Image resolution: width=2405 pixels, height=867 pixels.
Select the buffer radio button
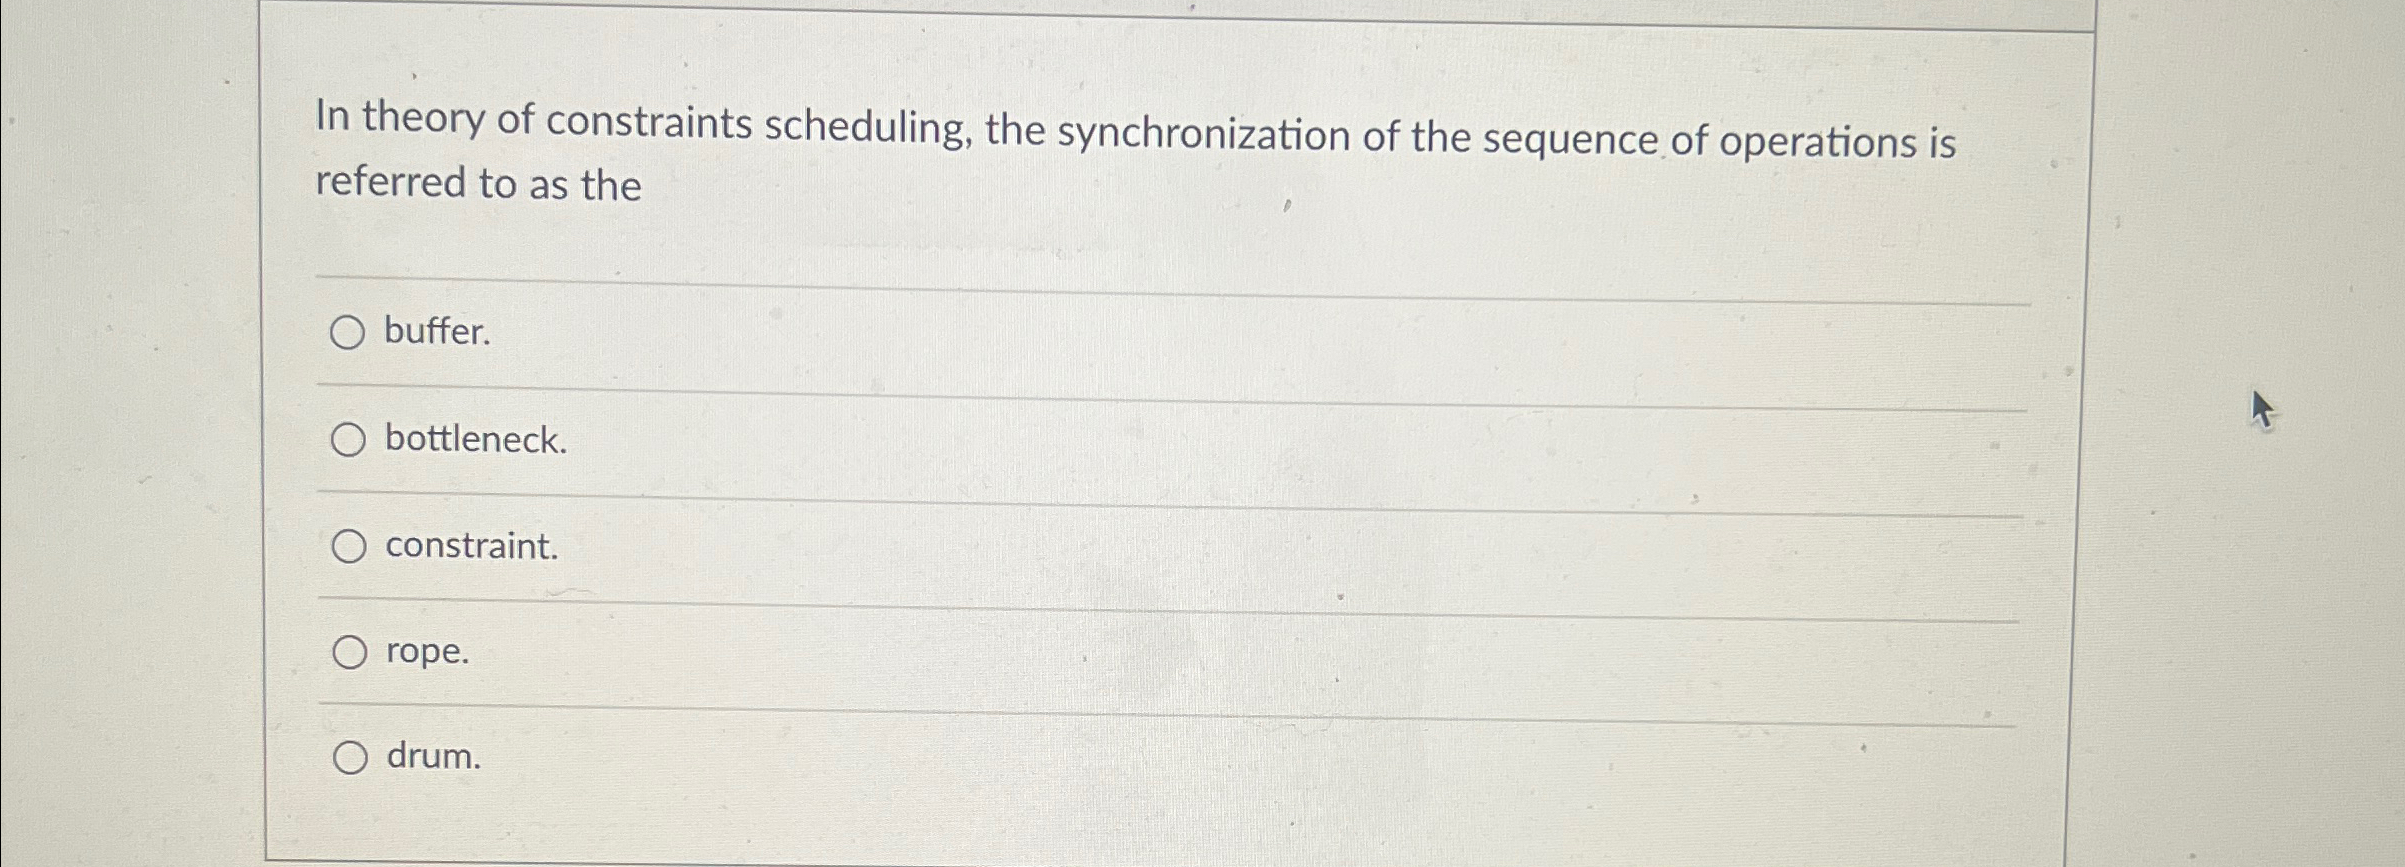coord(350,333)
